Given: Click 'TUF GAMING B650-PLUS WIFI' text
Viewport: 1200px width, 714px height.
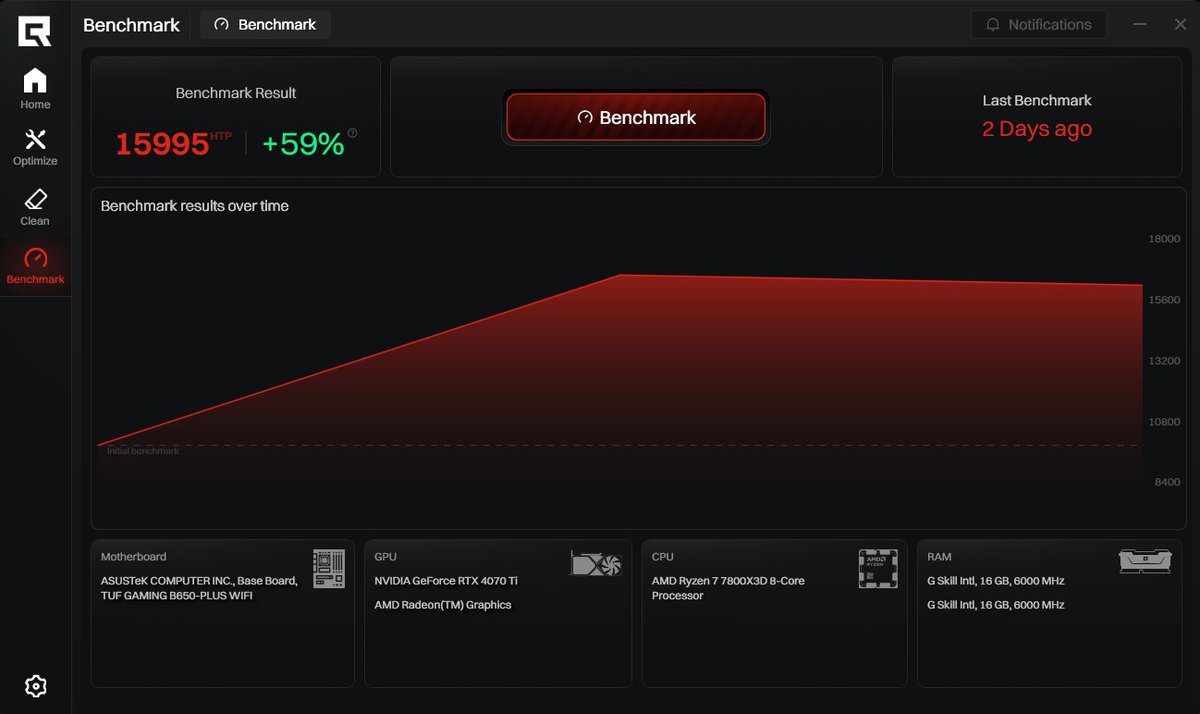Looking at the screenshot, I should click(x=177, y=596).
